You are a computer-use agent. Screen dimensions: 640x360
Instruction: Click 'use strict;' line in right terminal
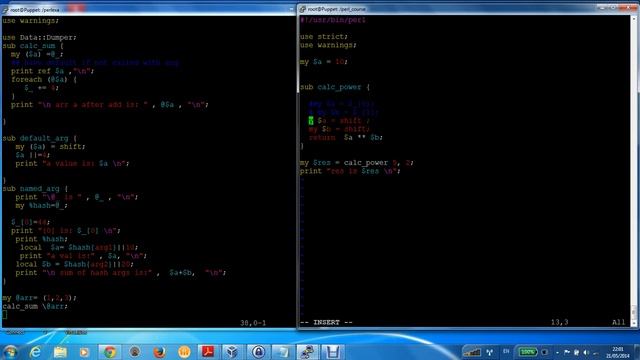tap(324, 36)
